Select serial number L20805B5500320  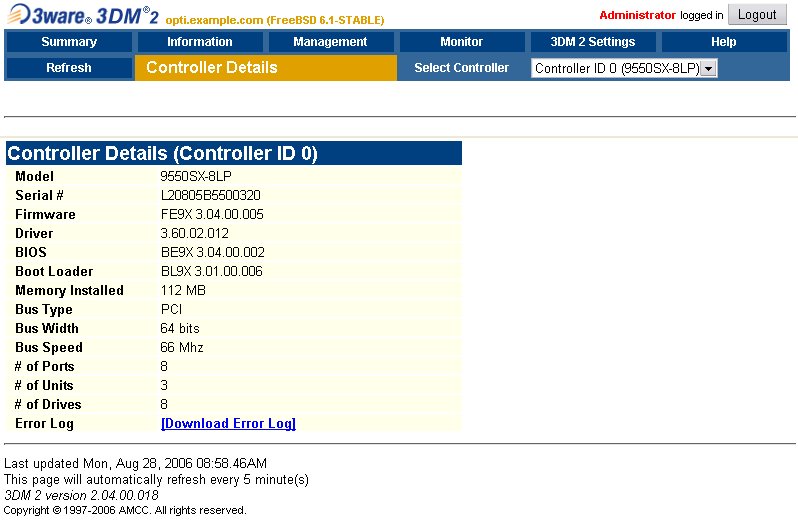pos(211,195)
